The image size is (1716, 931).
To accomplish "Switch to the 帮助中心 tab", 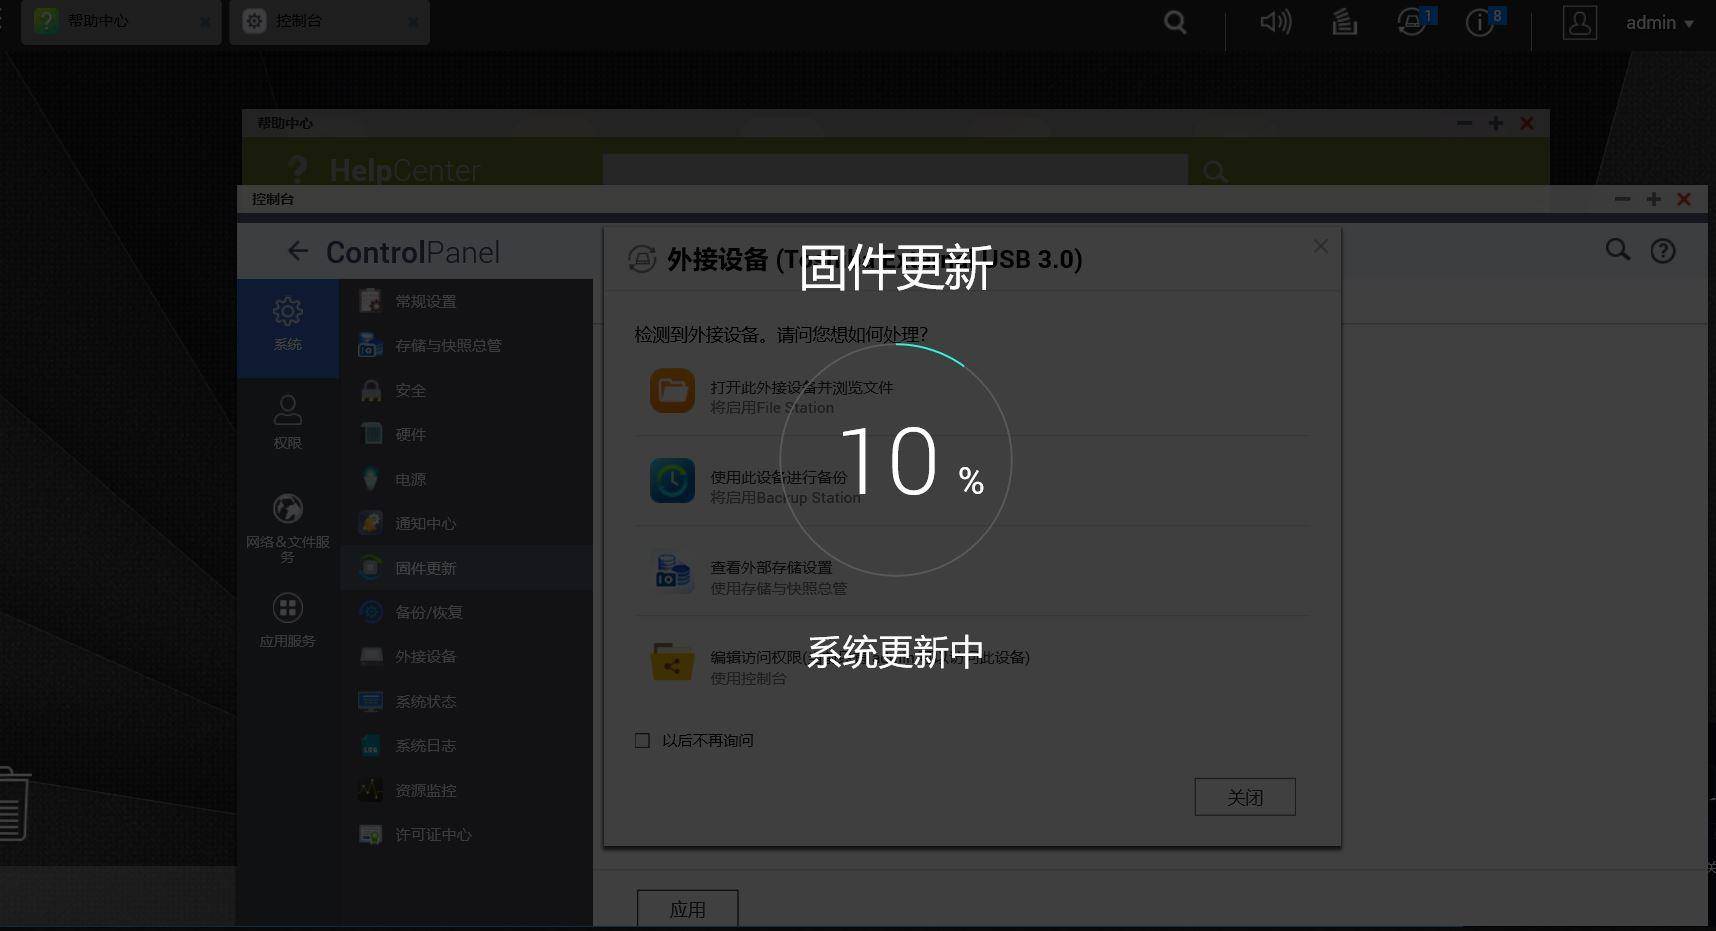I will click(x=110, y=21).
